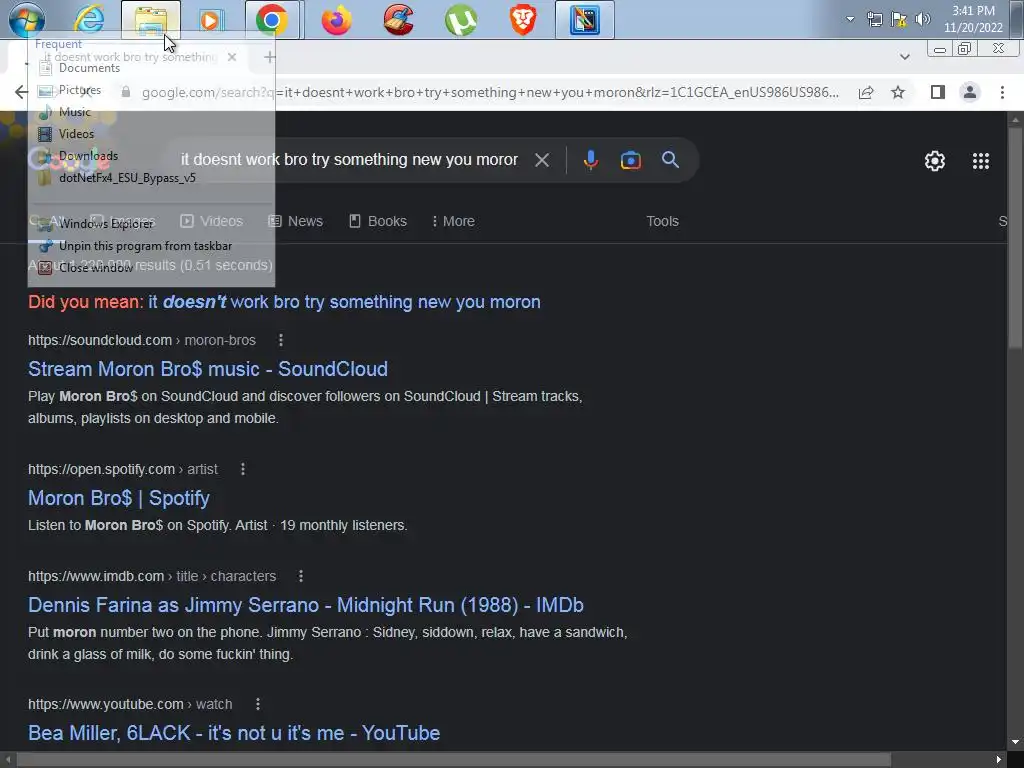1024x768 pixels.
Task: Switch to the Books results tab
Action: tap(378, 221)
